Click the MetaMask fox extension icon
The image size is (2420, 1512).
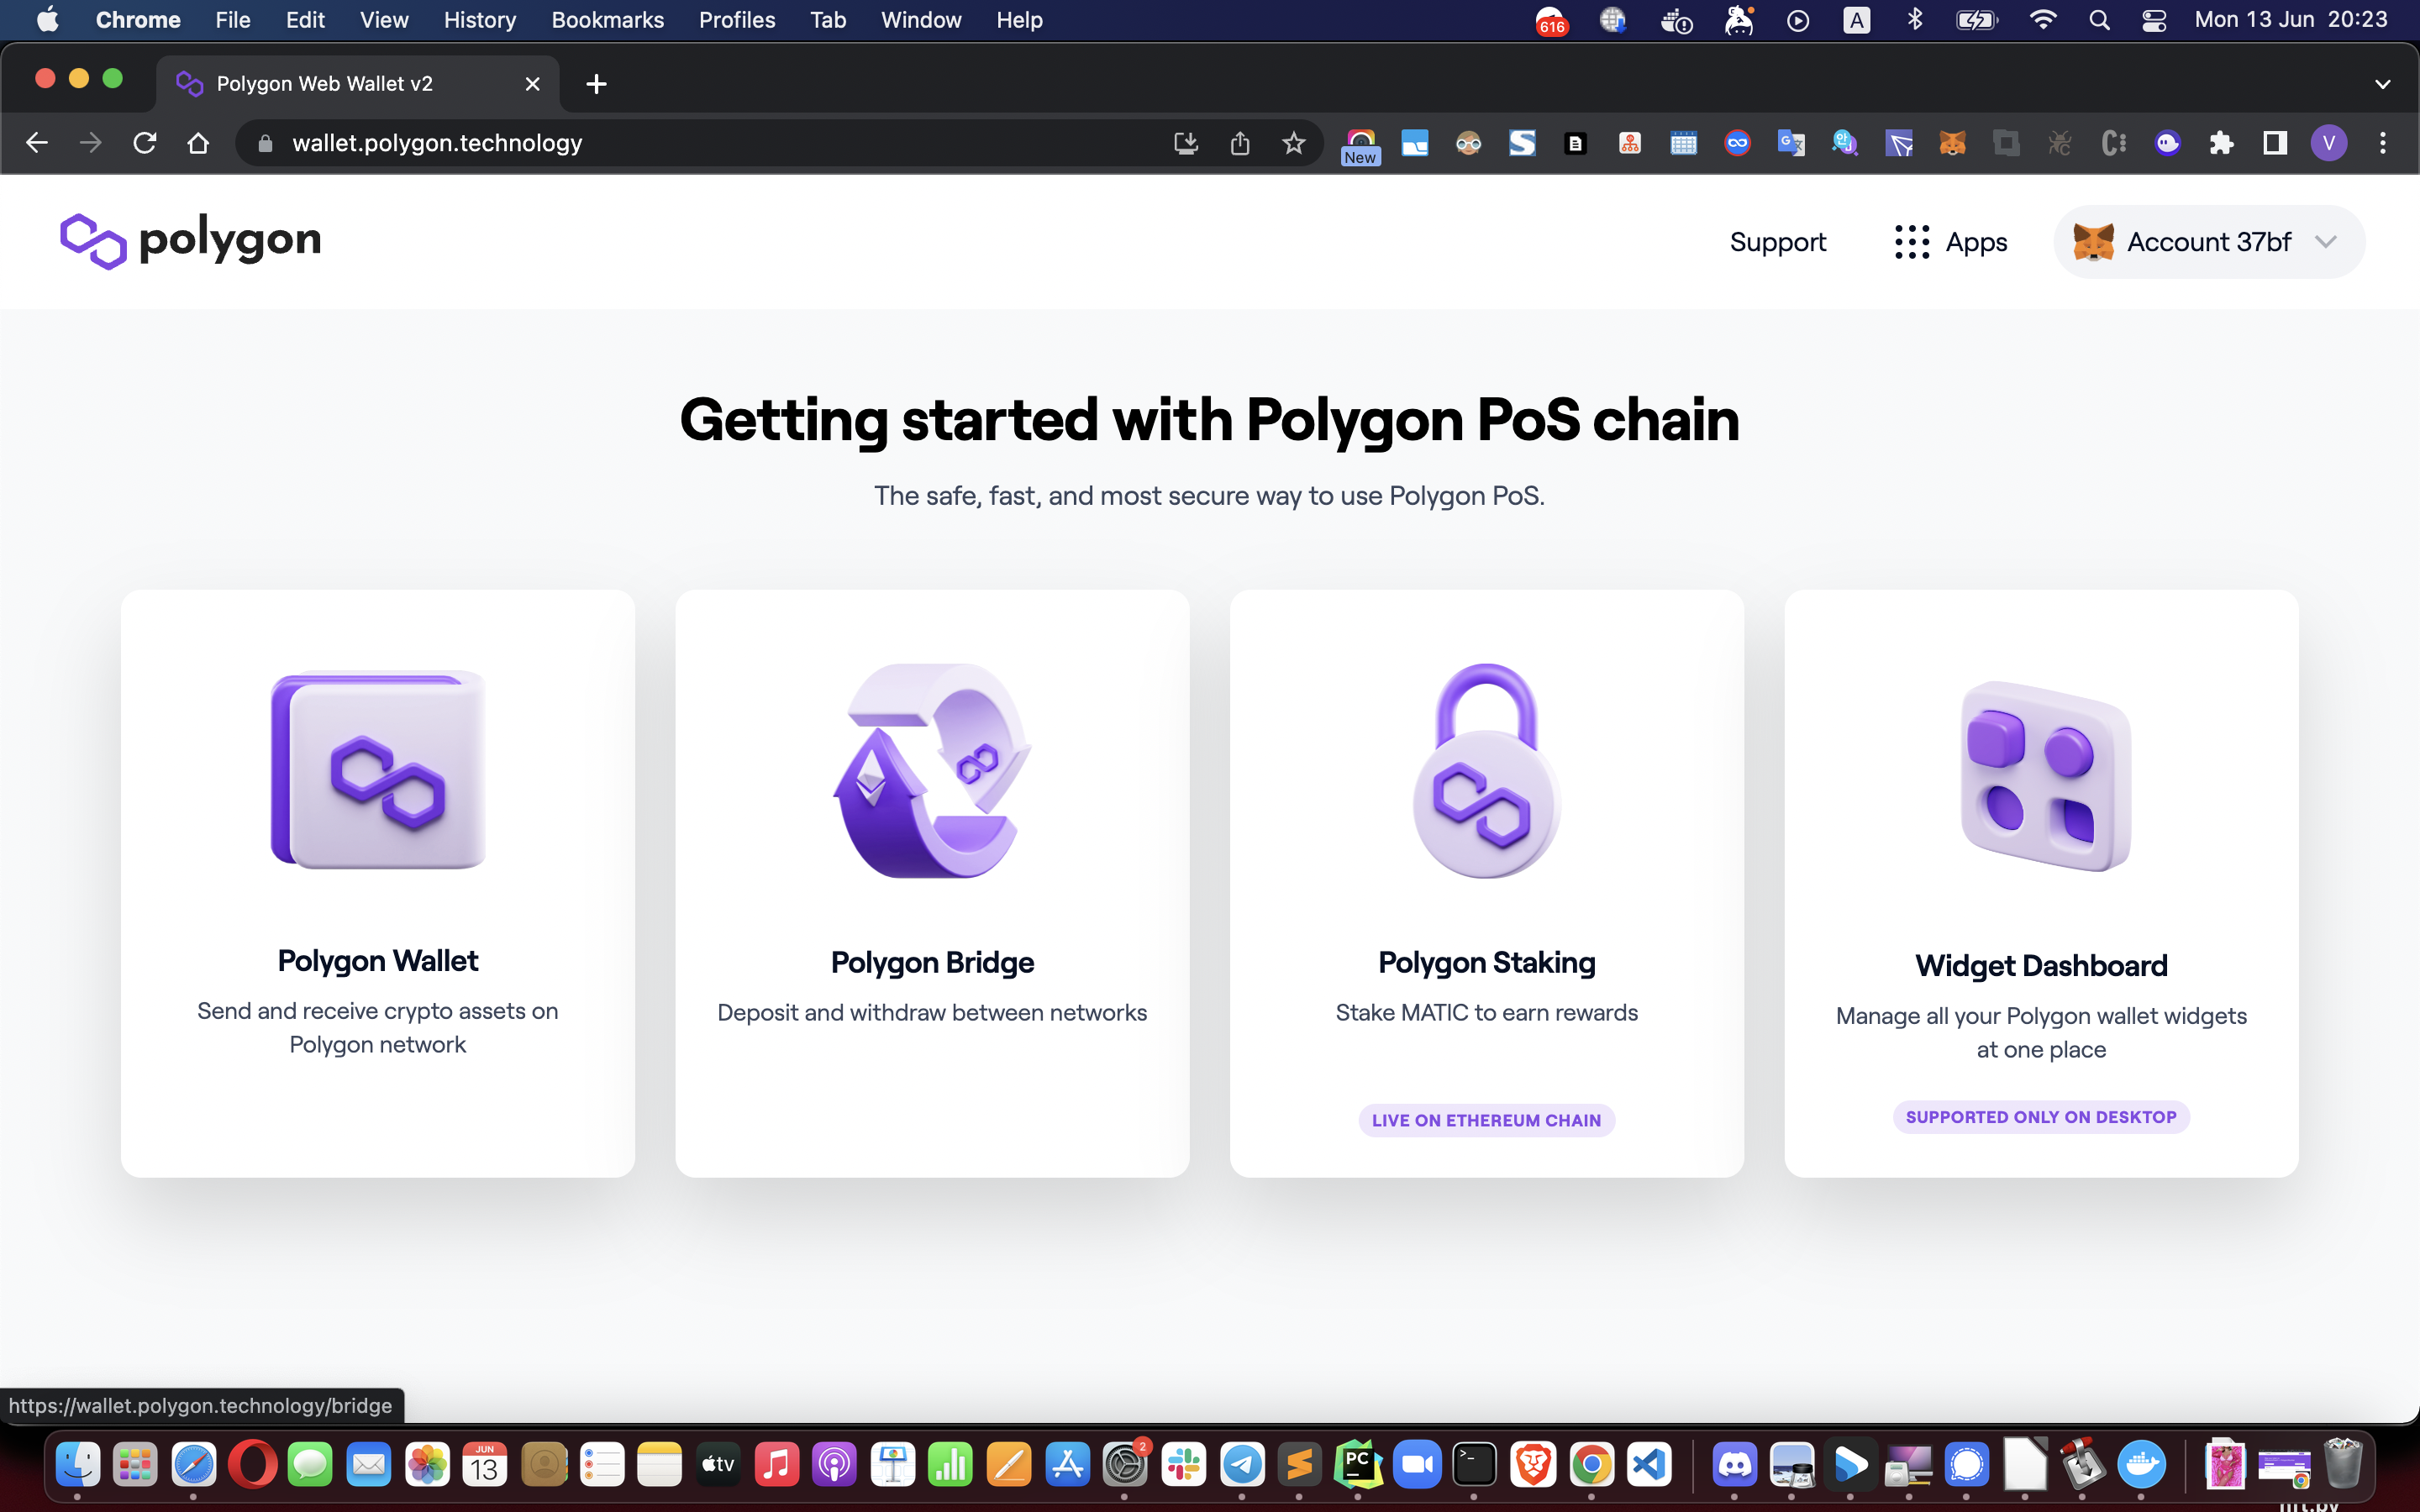1952,143
